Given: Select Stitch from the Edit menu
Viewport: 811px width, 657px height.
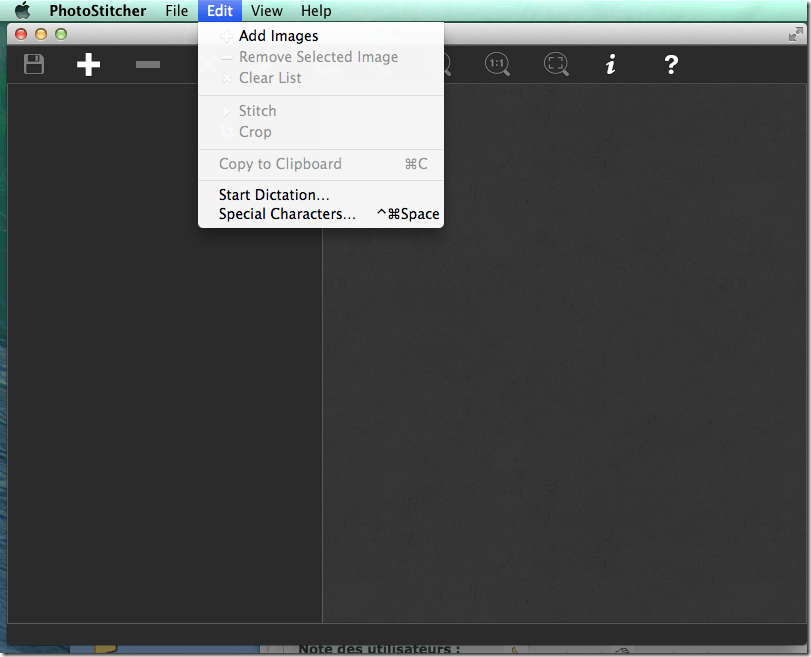Looking at the screenshot, I should [257, 111].
